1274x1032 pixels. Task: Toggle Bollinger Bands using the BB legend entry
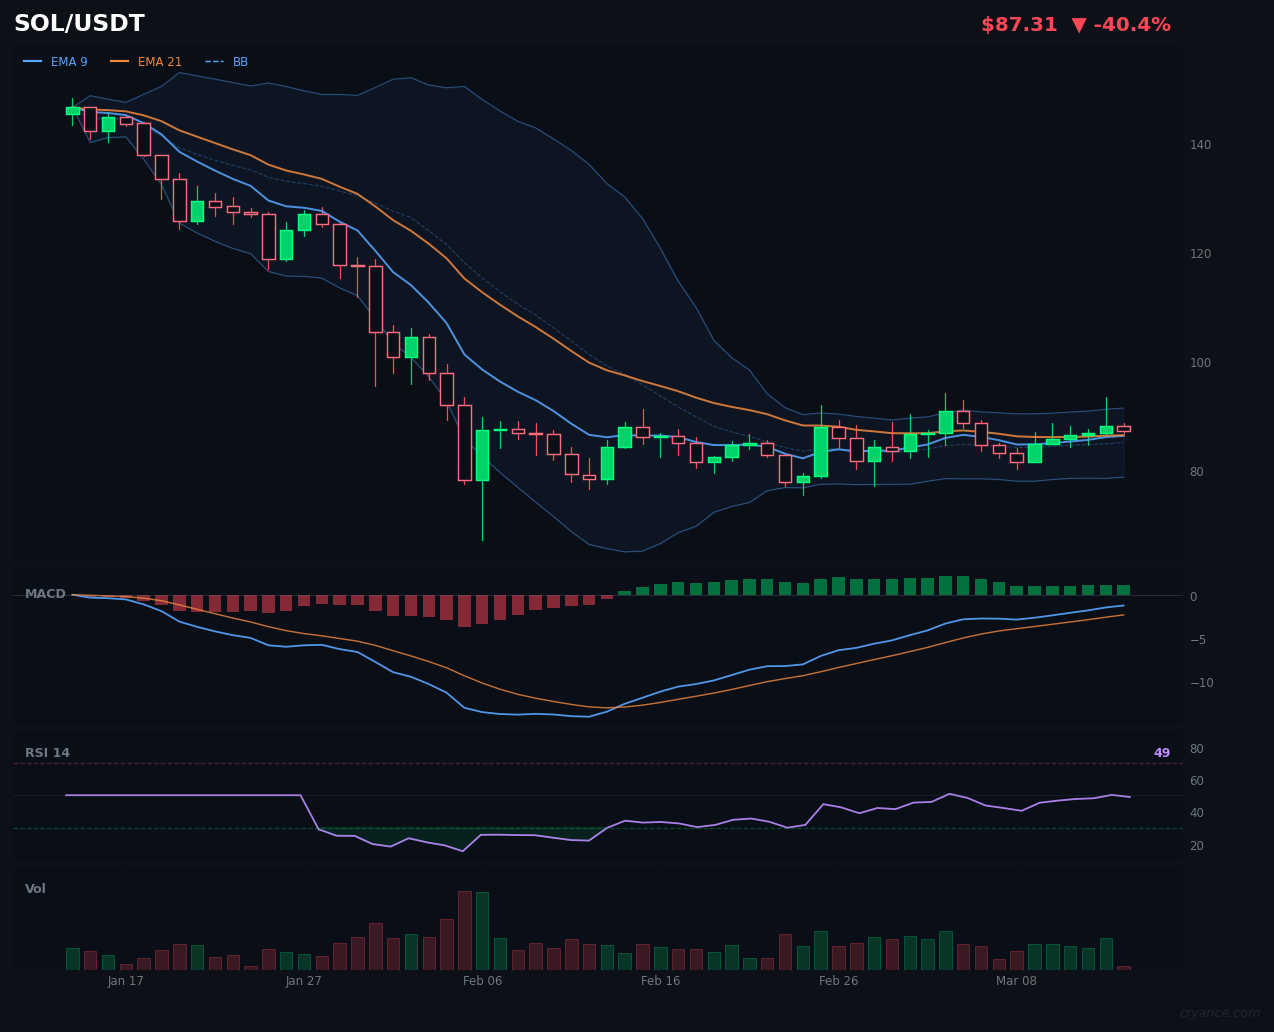click(239, 61)
